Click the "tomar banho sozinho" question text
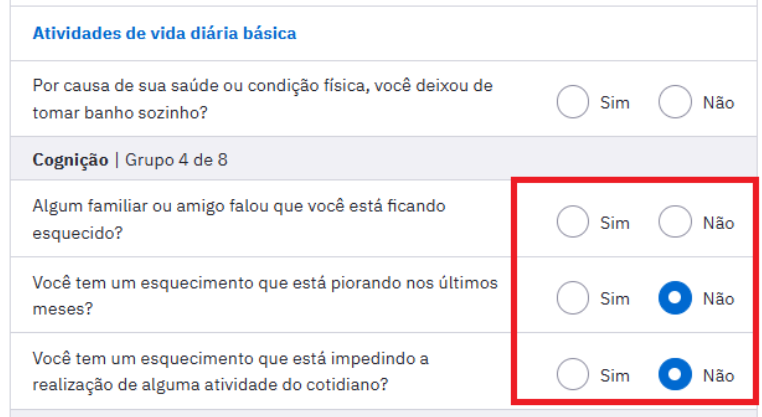Image resolution: width=762 pixels, height=417 pixels. pos(120,113)
